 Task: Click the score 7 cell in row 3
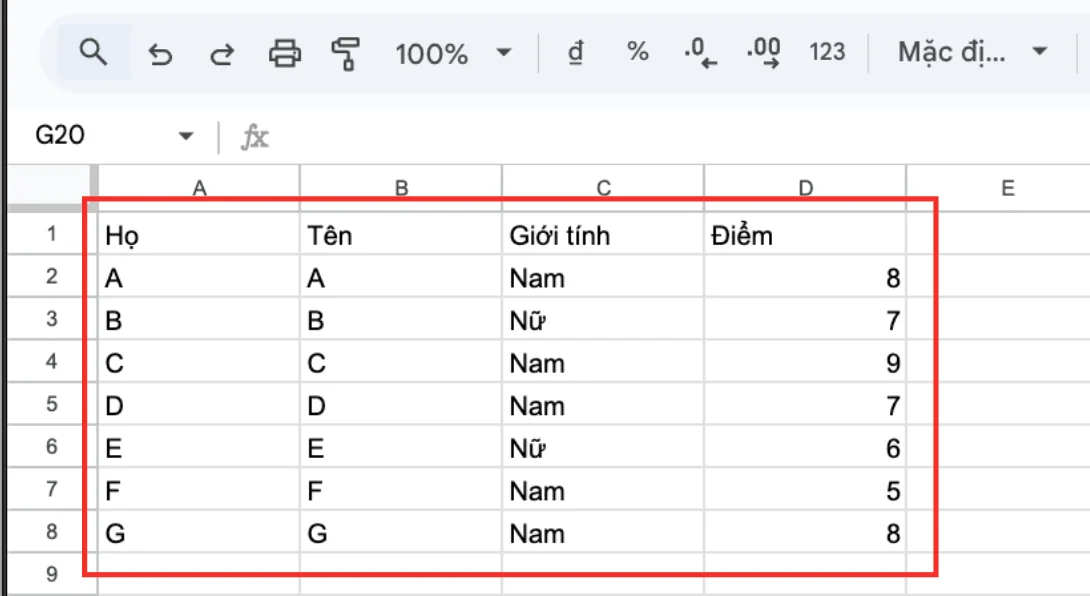[805, 319]
